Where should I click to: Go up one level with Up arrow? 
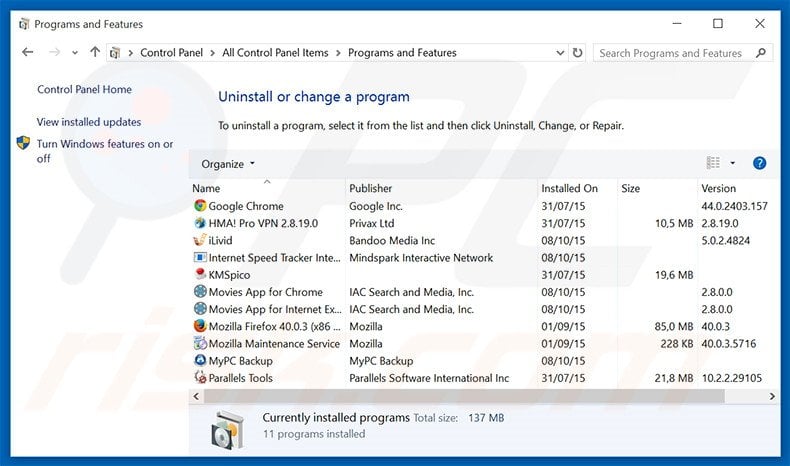pyautogui.click(x=95, y=53)
